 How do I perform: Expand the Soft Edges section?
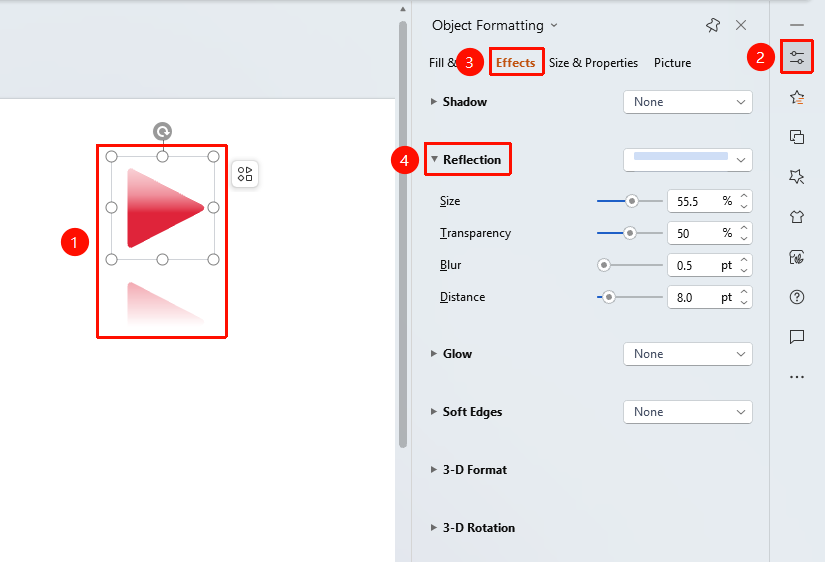tap(434, 412)
